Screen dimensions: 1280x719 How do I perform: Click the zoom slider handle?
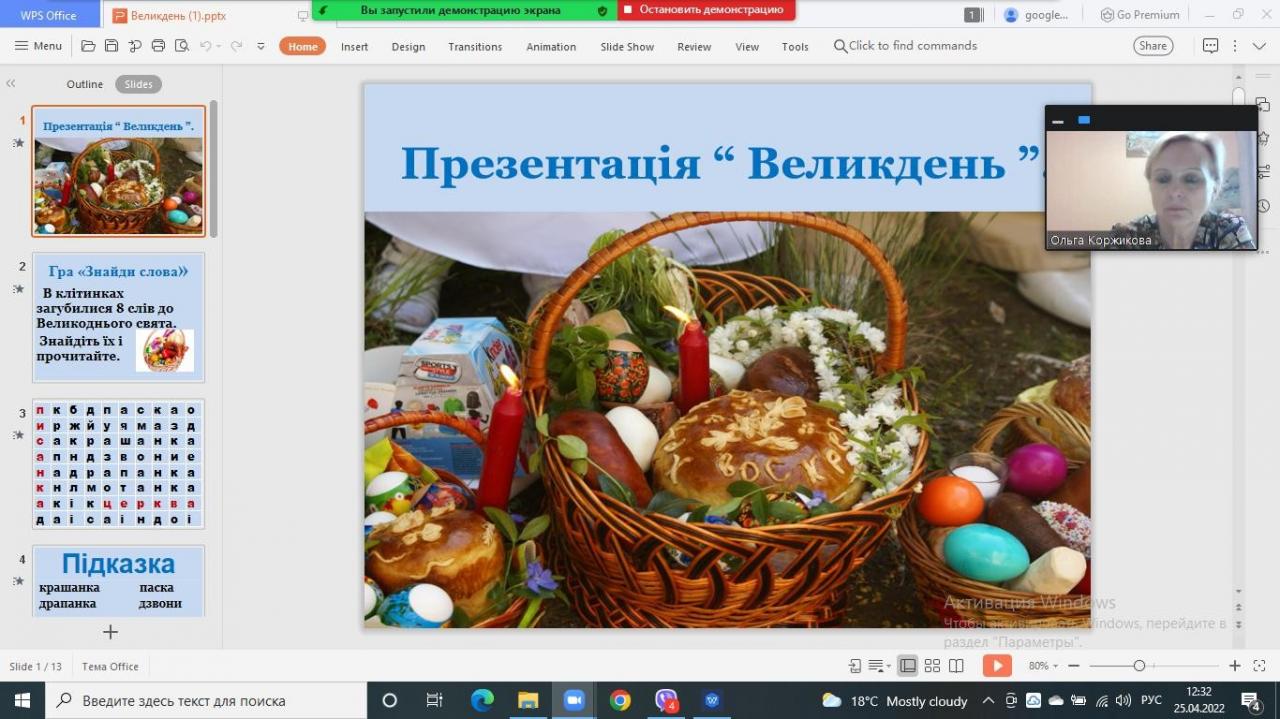[1139, 666]
